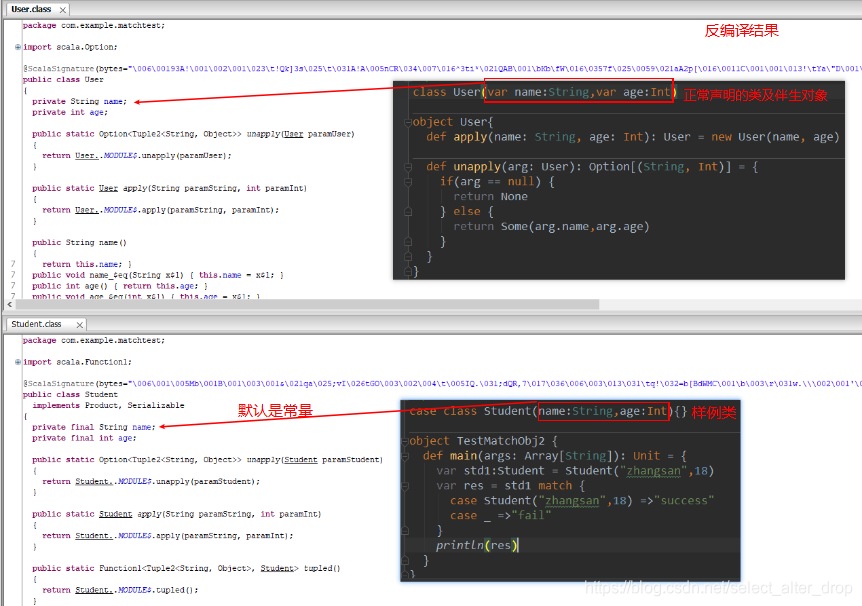The image size is (862, 606).
Task: Open User link in 'return User..MODULE$.unapply(paramUser)'
Action: [x=85, y=156]
